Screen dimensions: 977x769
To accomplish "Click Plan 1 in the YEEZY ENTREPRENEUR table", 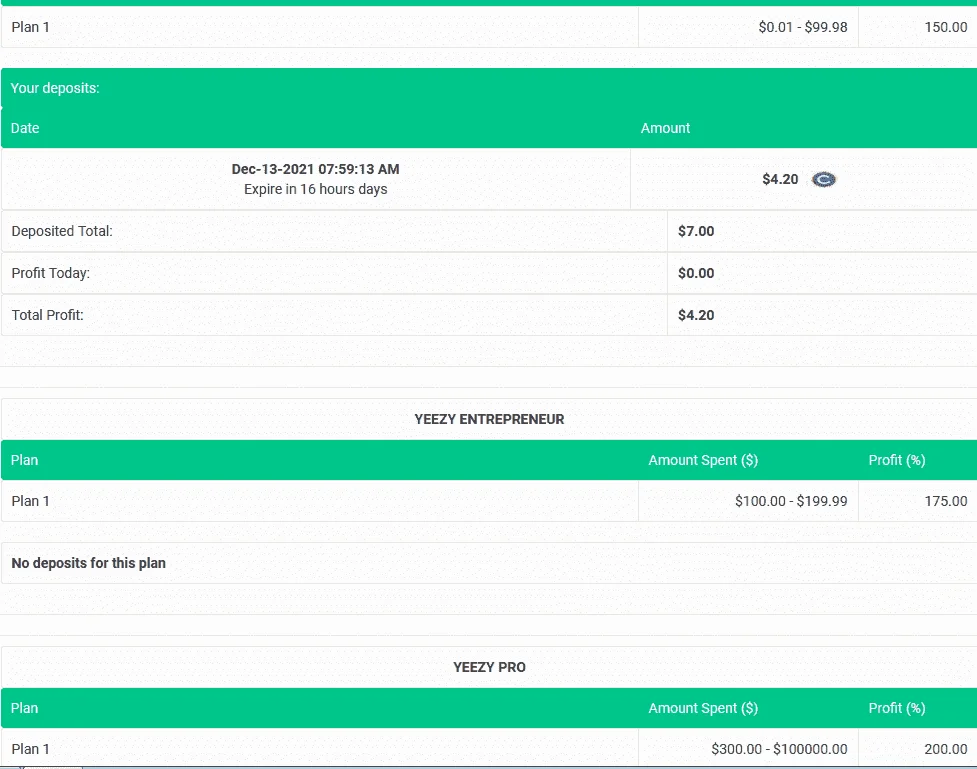I will tap(31, 501).
